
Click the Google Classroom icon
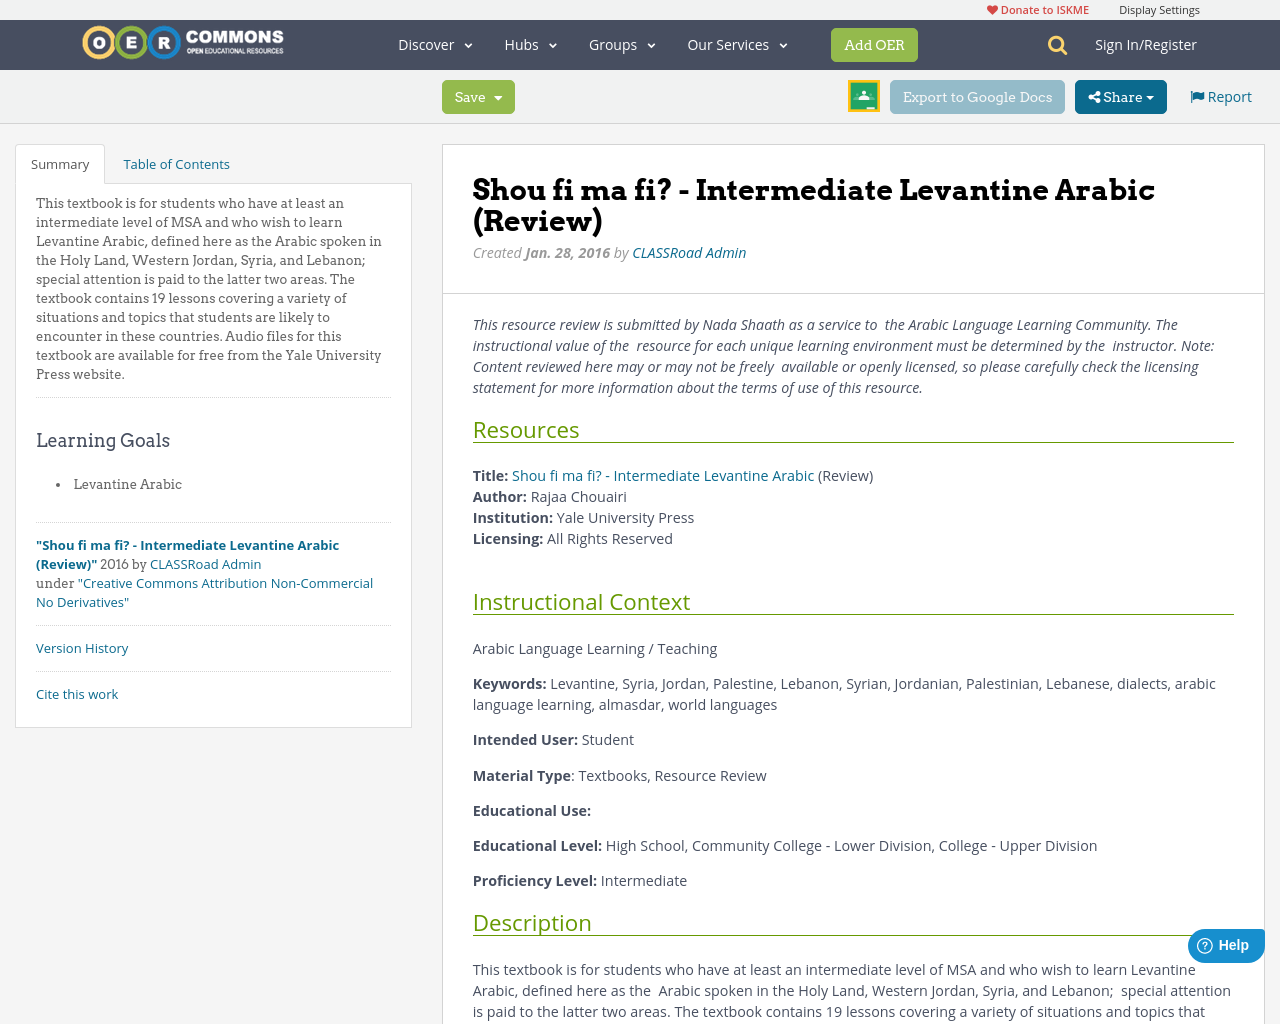[863, 96]
